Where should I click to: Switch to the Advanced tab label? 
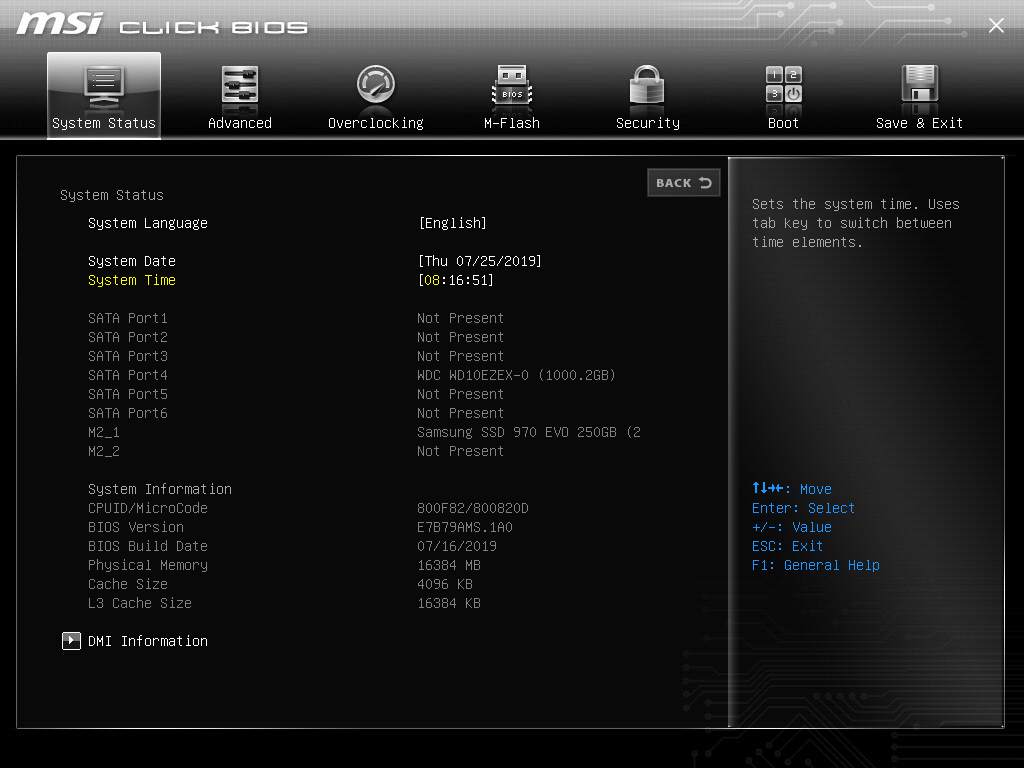[x=240, y=123]
